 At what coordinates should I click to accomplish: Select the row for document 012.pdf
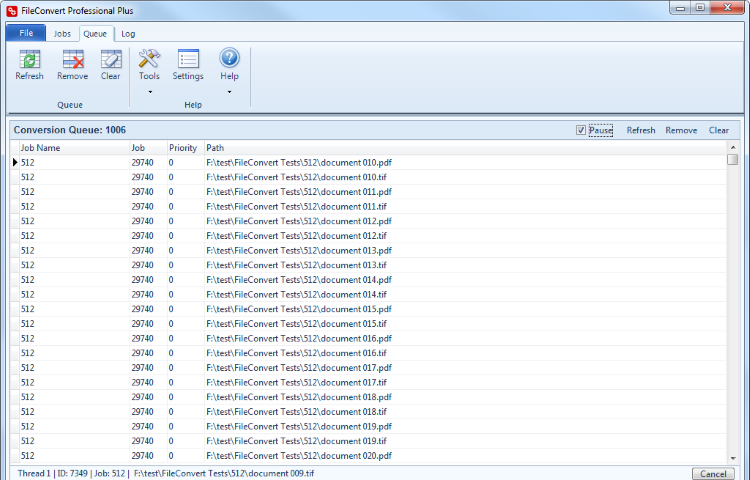point(368,221)
